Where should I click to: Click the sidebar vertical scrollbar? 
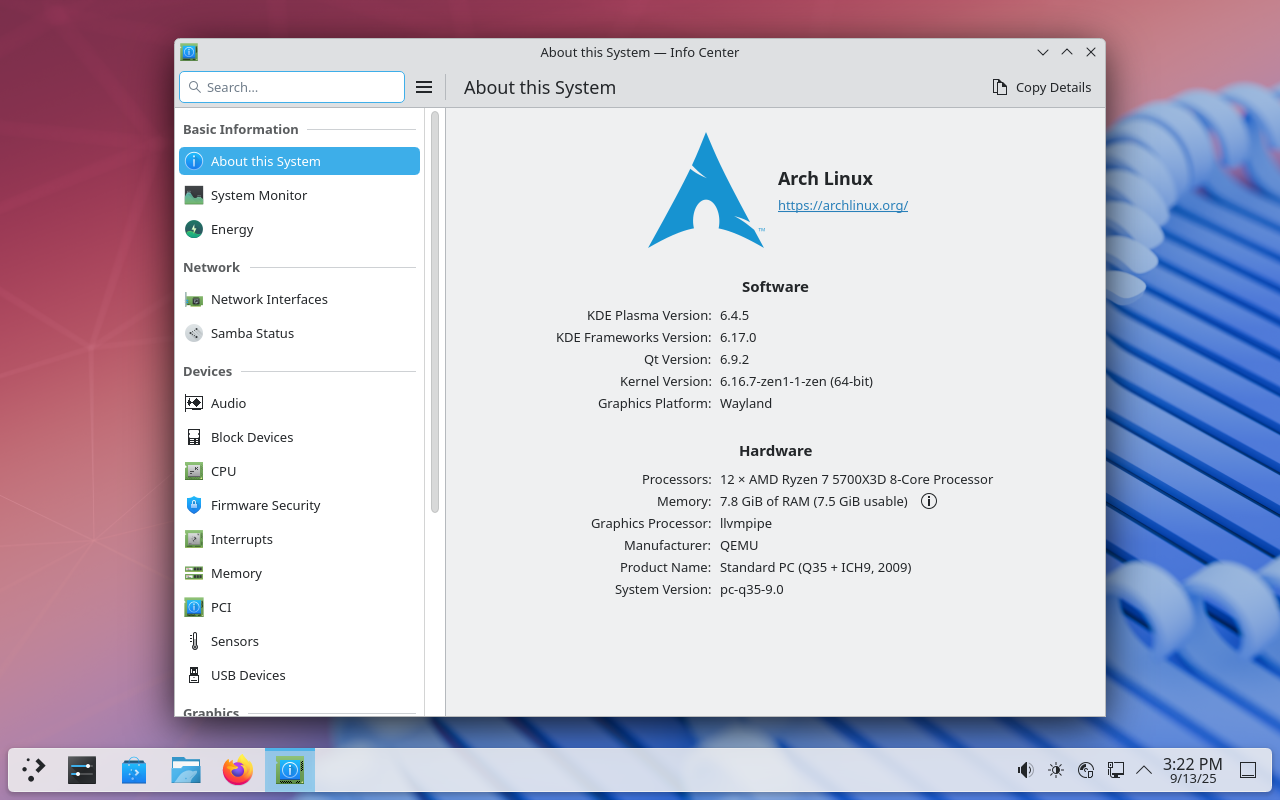pyautogui.click(x=435, y=312)
